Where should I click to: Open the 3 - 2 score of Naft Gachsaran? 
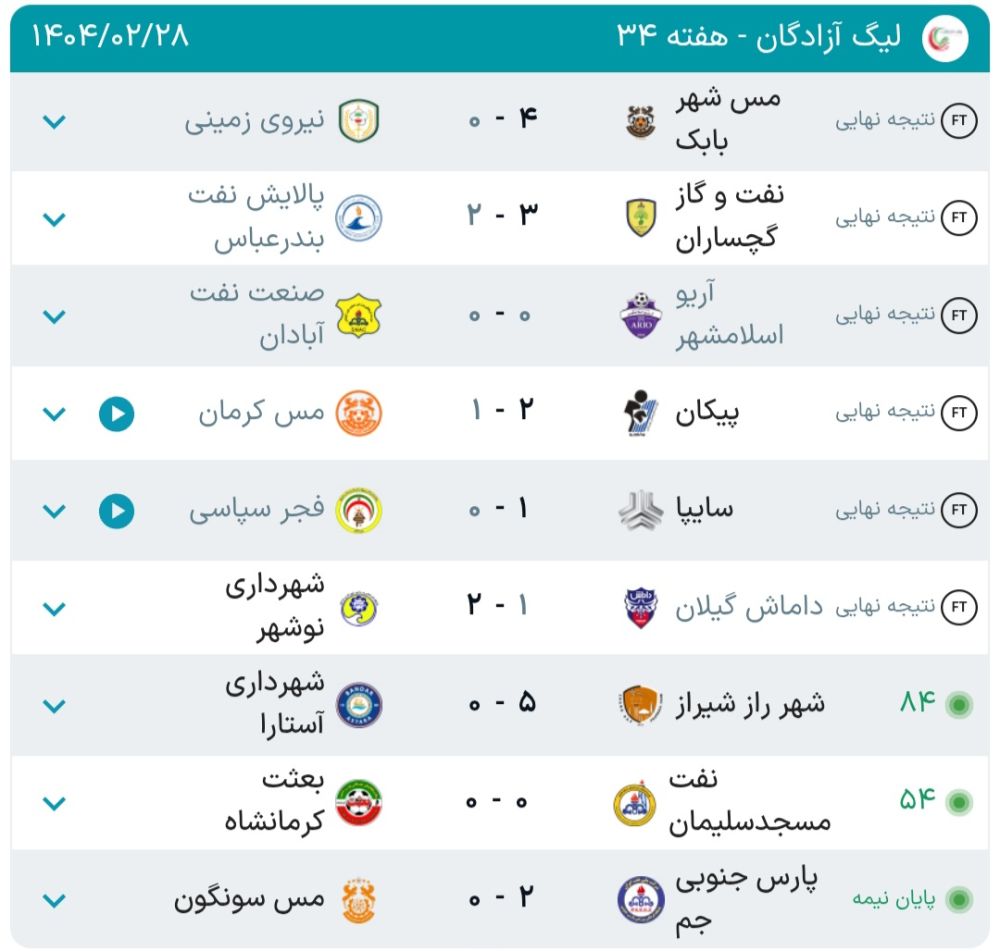(503, 215)
